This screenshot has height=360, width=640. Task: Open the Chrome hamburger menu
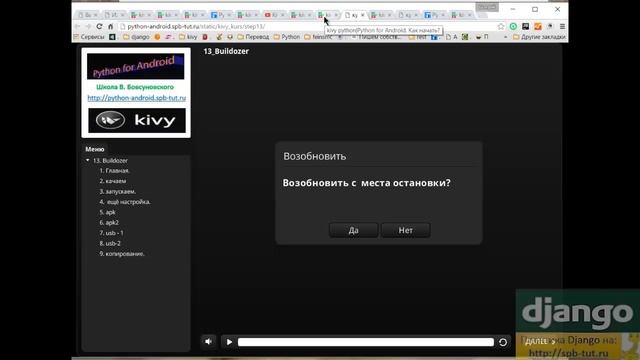[x=562, y=26]
